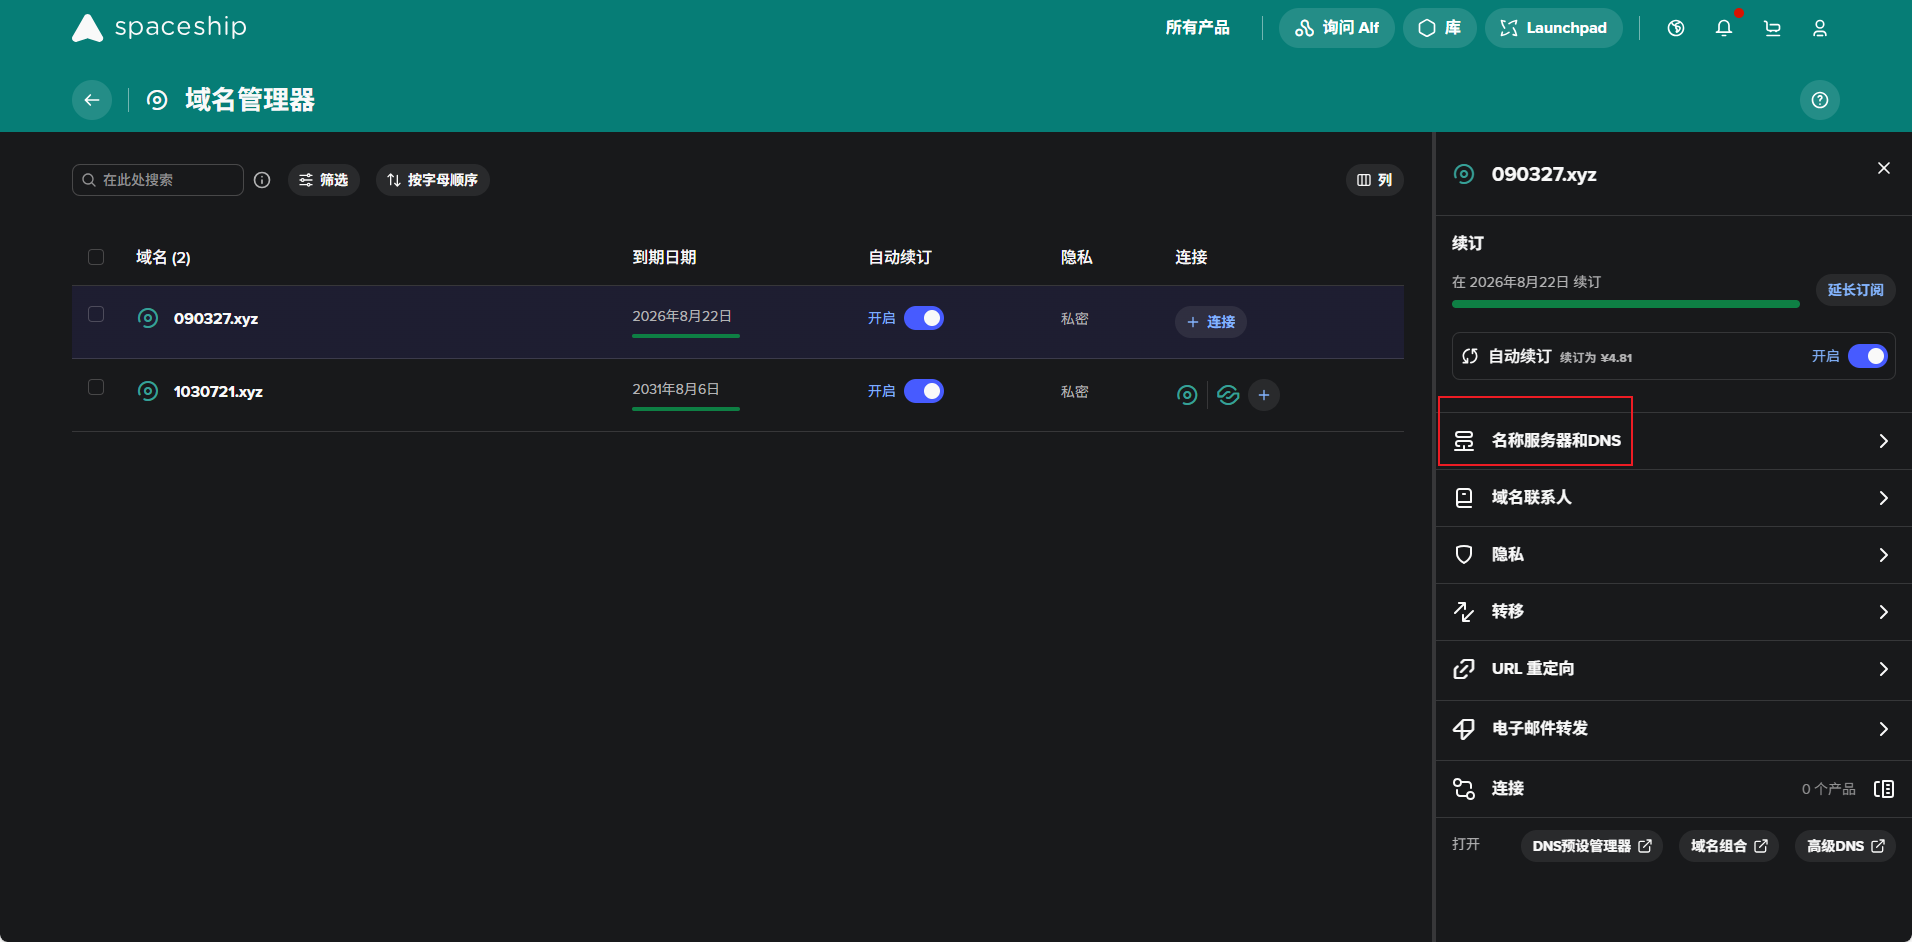Toggle auto-renew for 1030721.xyz
This screenshot has width=1912, height=942.
923,391
